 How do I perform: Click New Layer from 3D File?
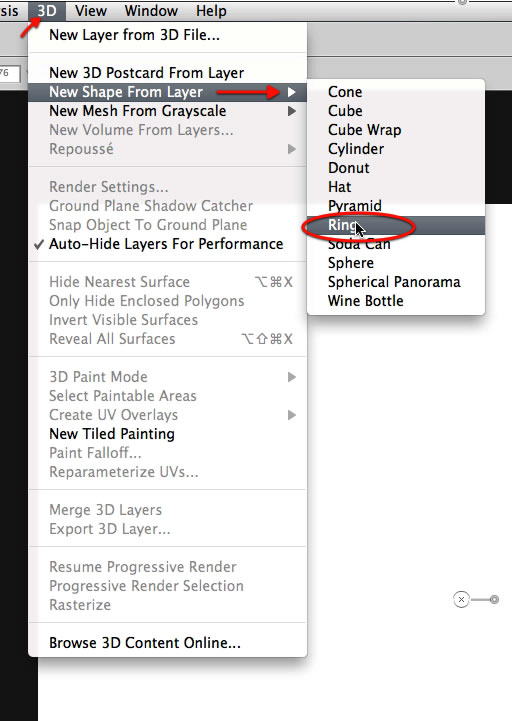(167, 35)
